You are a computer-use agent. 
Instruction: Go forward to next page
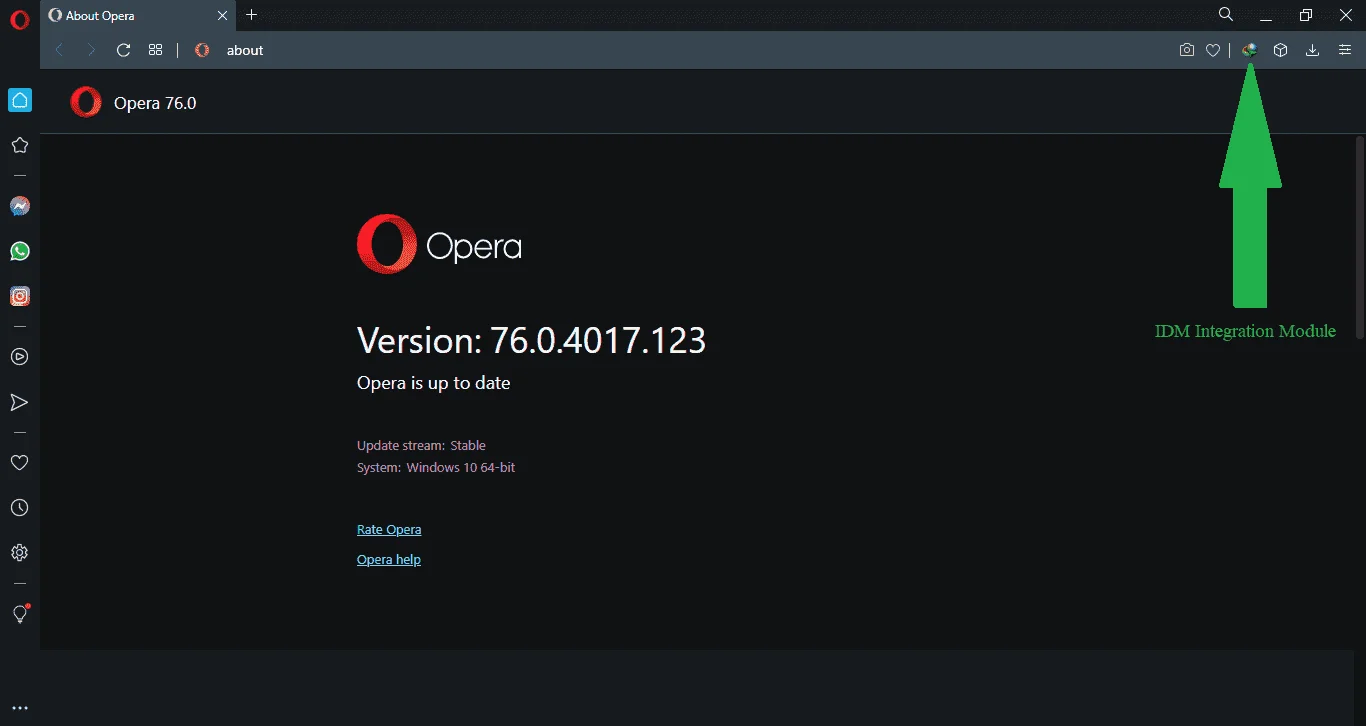[91, 50]
